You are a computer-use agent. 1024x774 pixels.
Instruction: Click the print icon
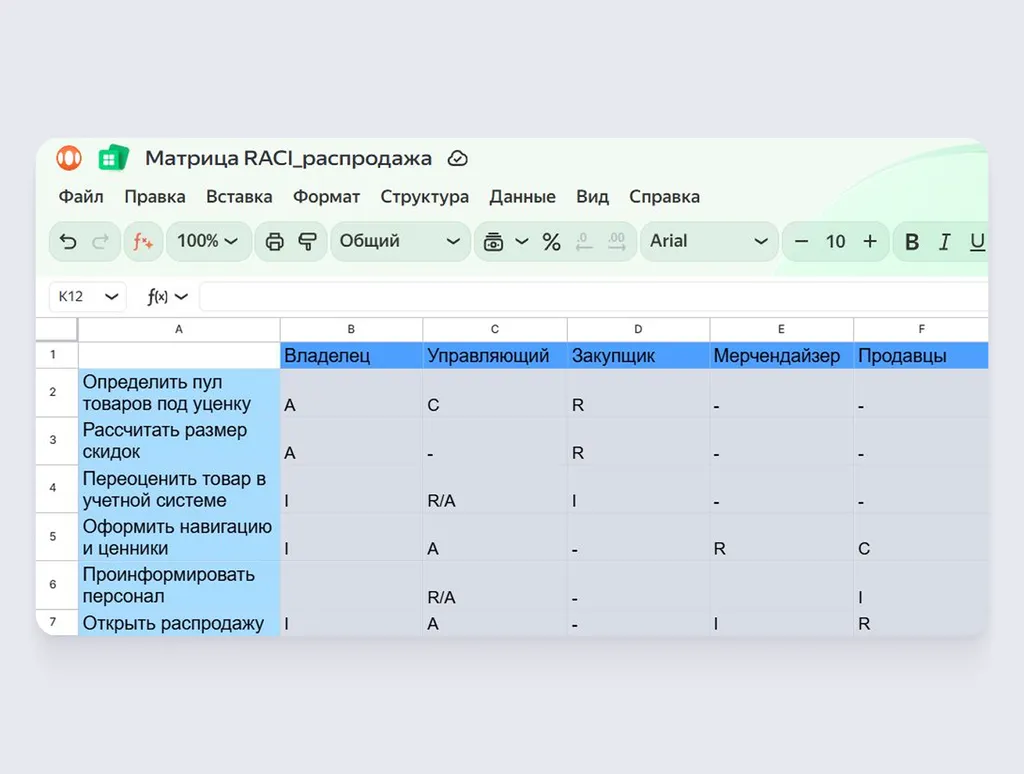[x=274, y=242]
